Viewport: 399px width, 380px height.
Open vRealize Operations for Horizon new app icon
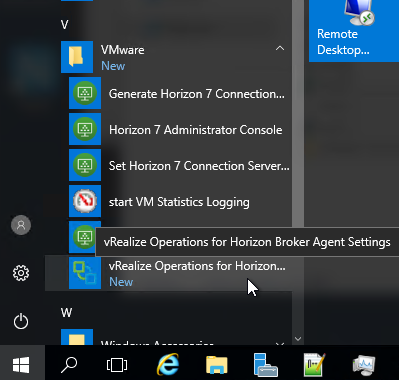coord(85,273)
